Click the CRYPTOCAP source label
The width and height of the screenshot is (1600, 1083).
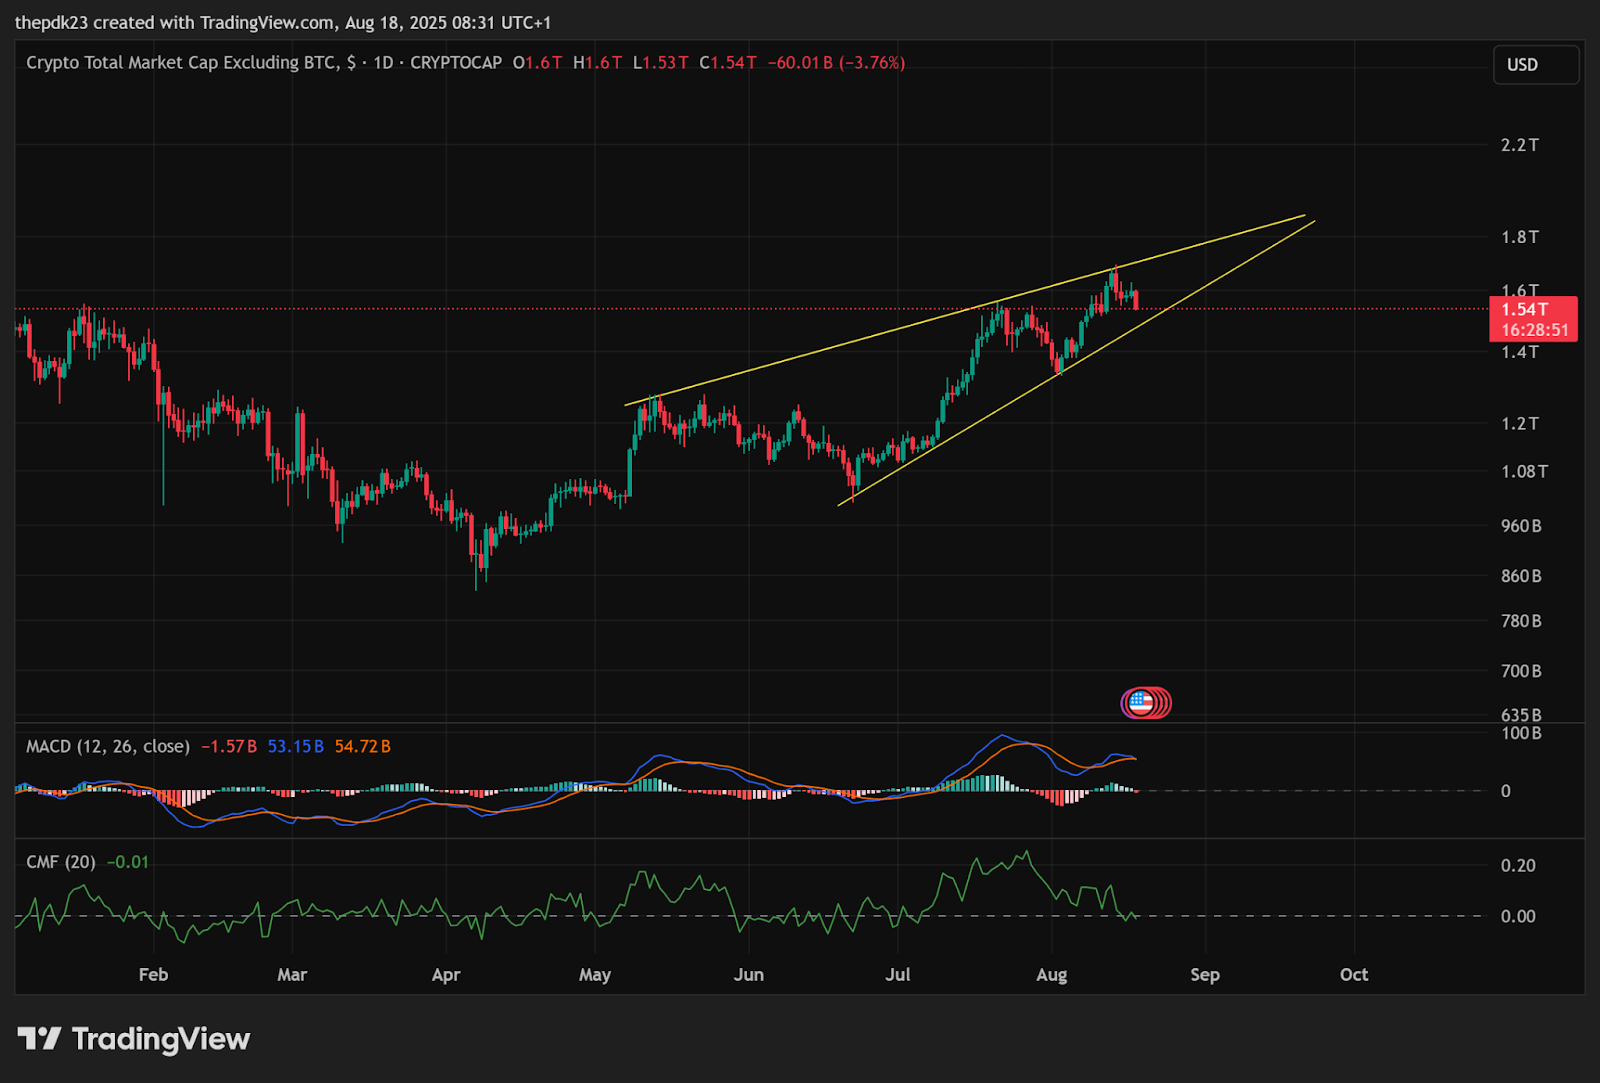pyautogui.click(x=456, y=62)
